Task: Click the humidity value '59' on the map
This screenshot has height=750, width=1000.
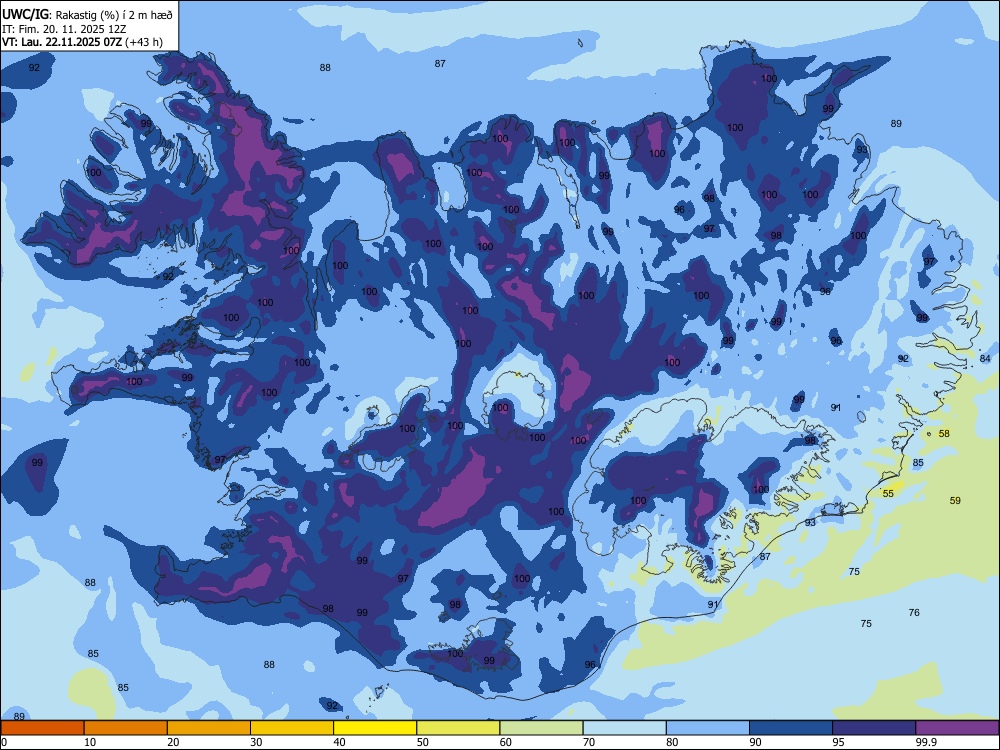Action: (955, 501)
